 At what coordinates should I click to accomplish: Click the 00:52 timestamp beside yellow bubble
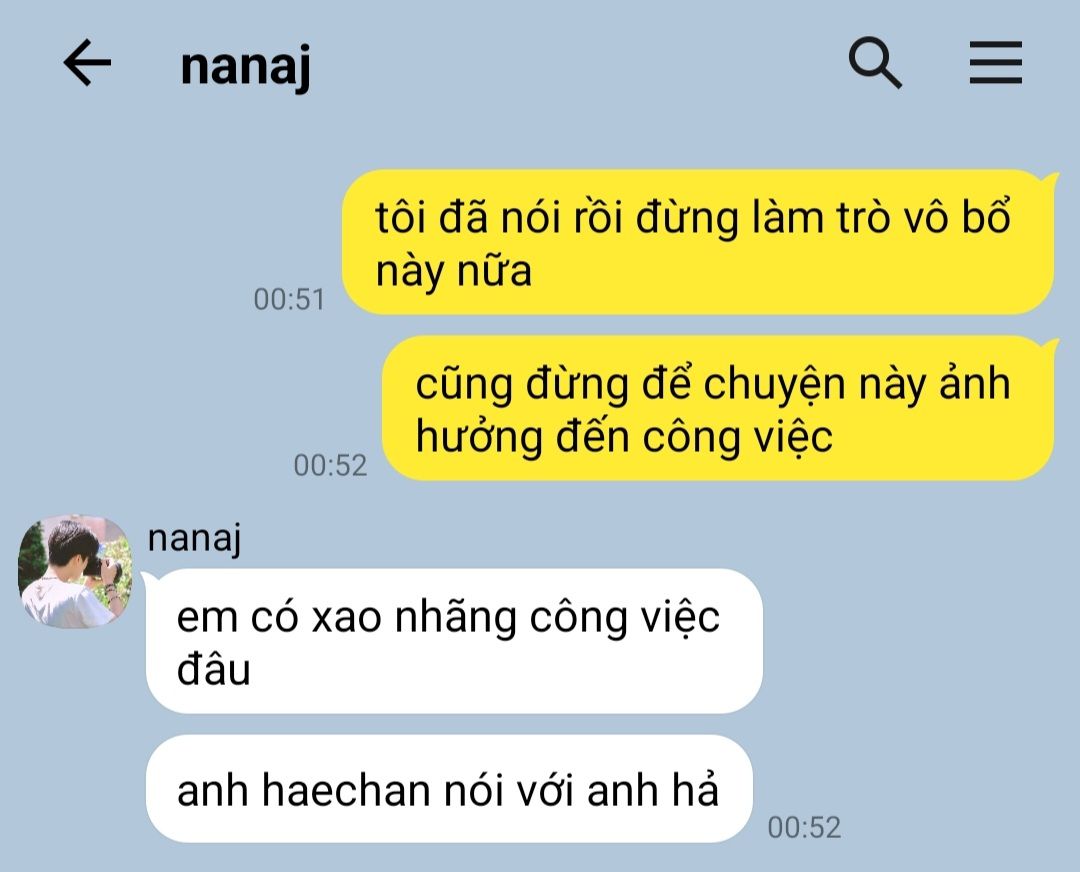coord(331,465)
